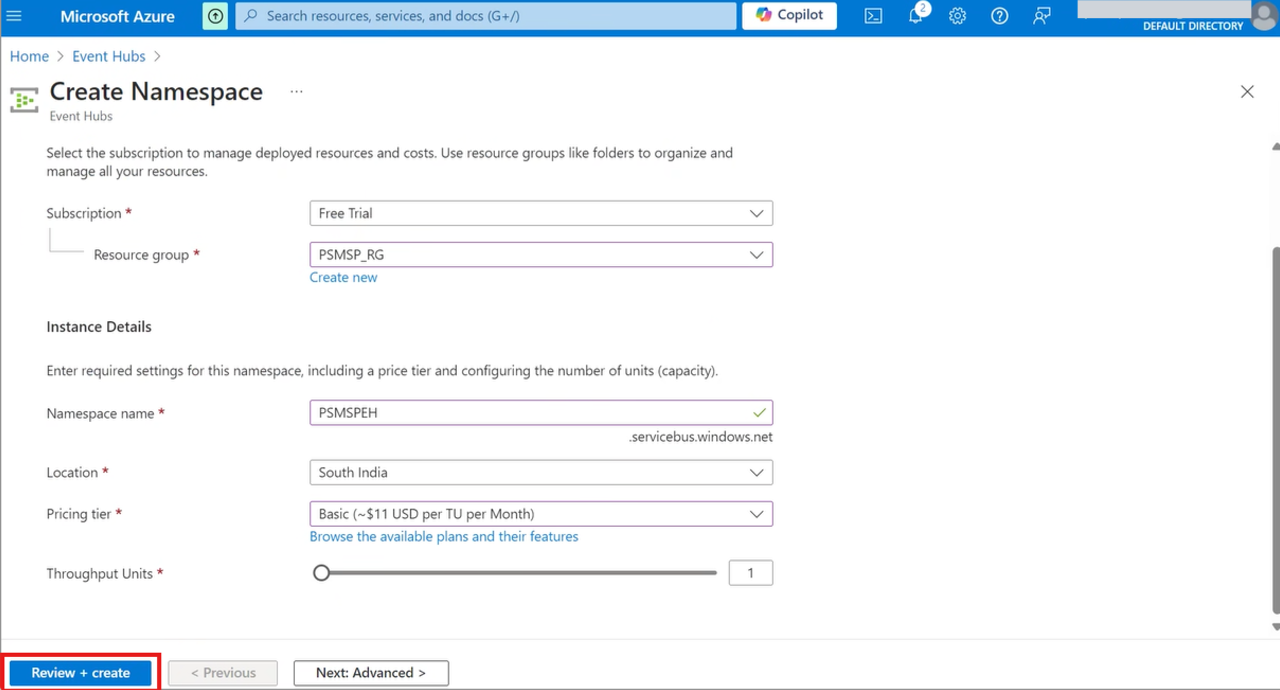Open the Pricing tier dropdown
This screenshot has height=690, width=1280.
tap(540, 514)
